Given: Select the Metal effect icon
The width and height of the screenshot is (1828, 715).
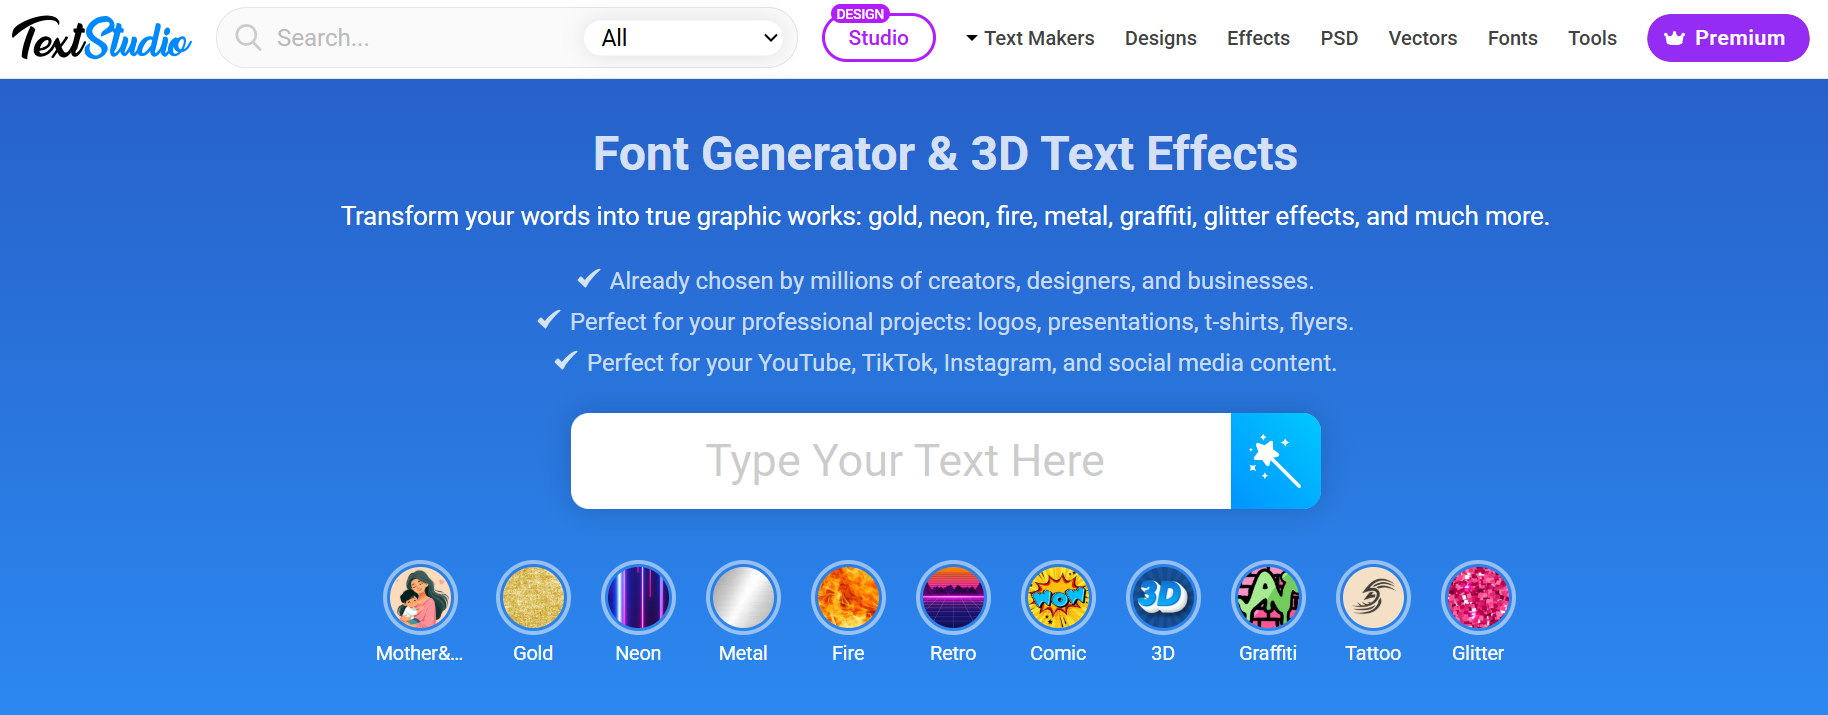Looking at the screenshot, I should coord(743,597).
